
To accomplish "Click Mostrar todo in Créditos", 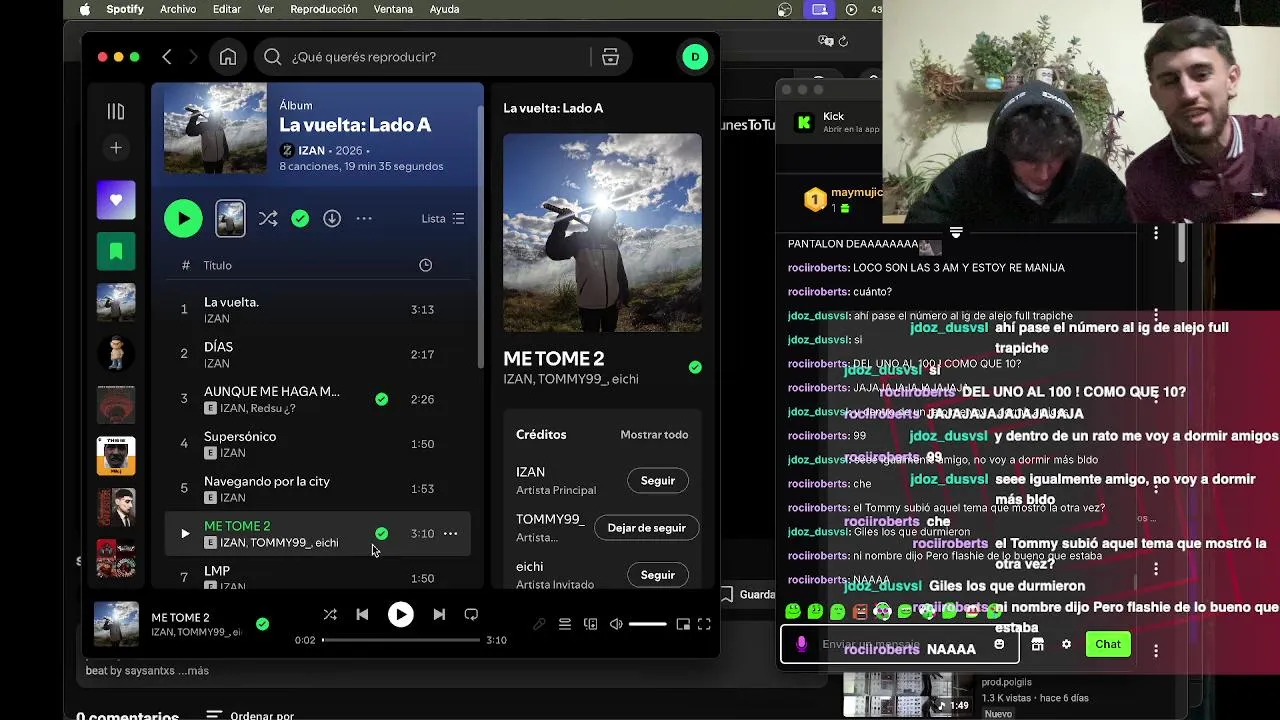I will click(x=654, y=435).
